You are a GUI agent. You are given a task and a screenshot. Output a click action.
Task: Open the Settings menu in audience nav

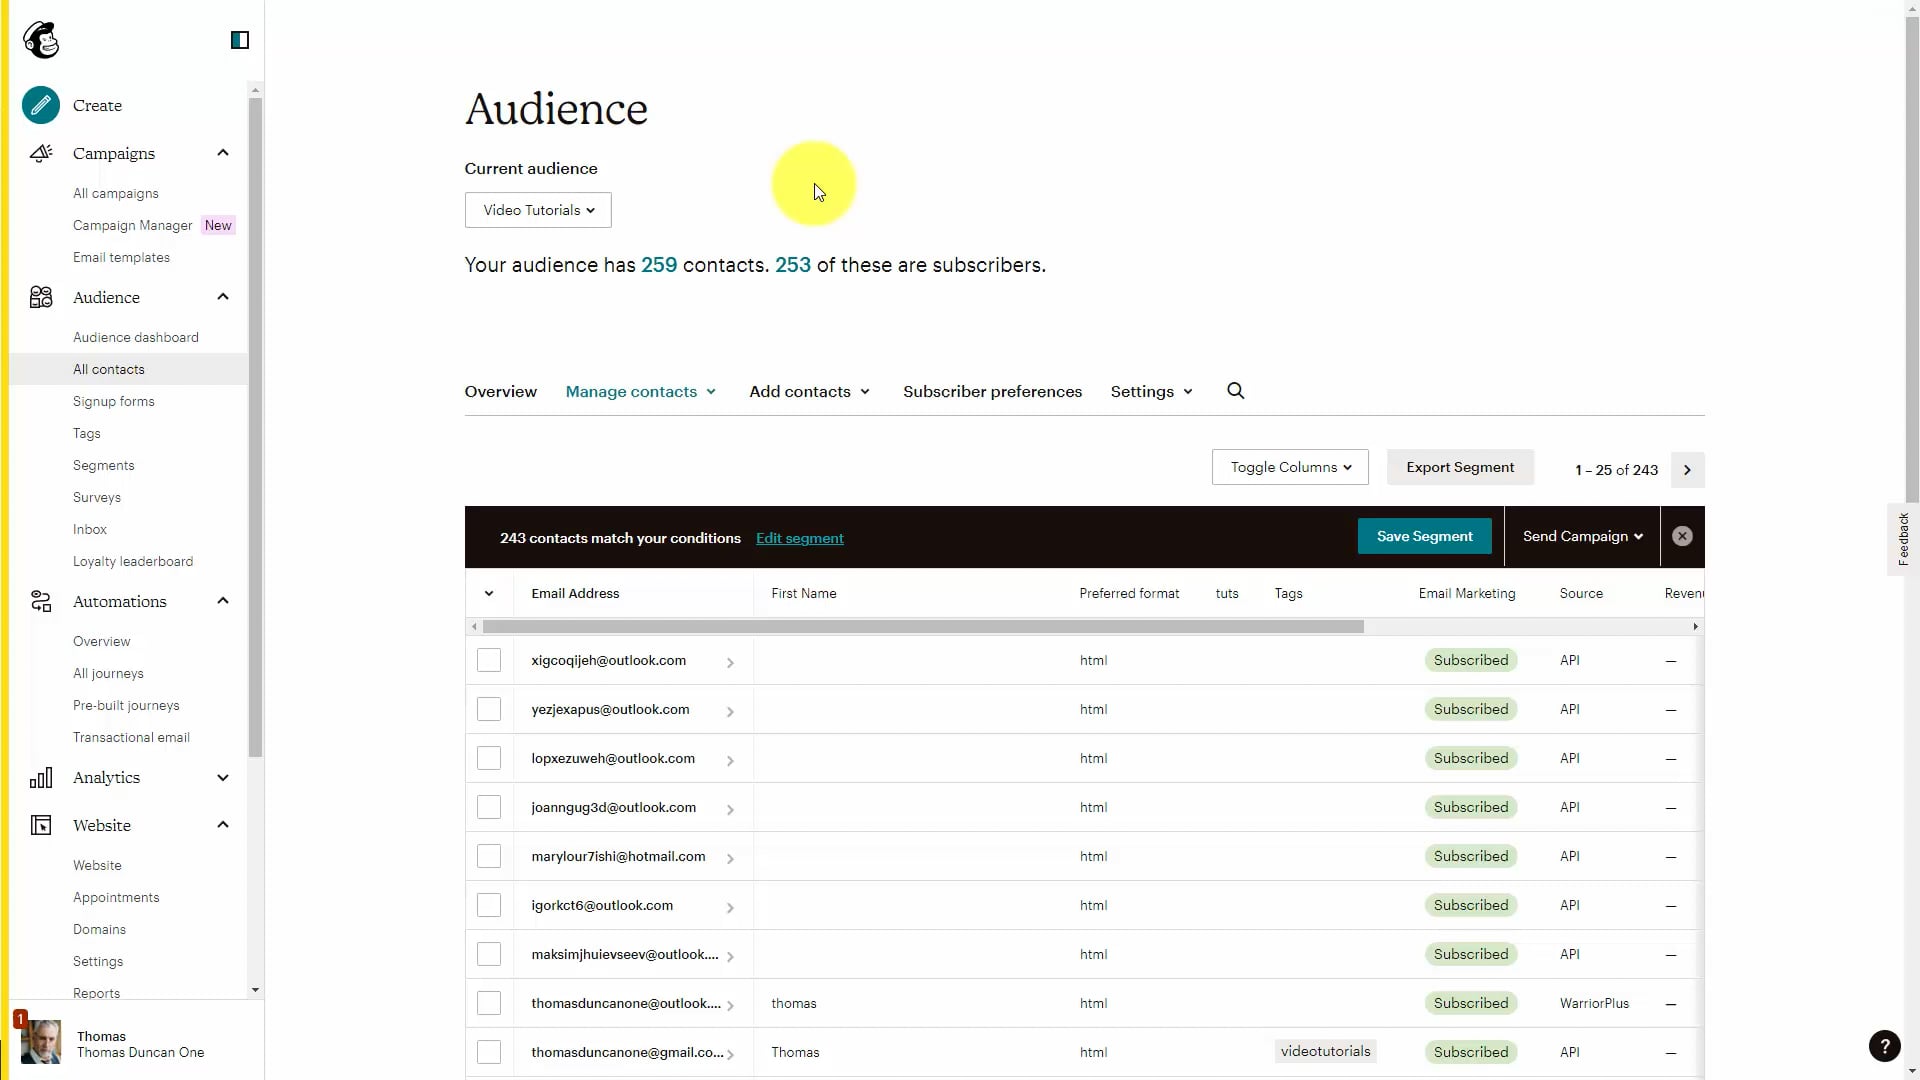[x=1152, y=391]
